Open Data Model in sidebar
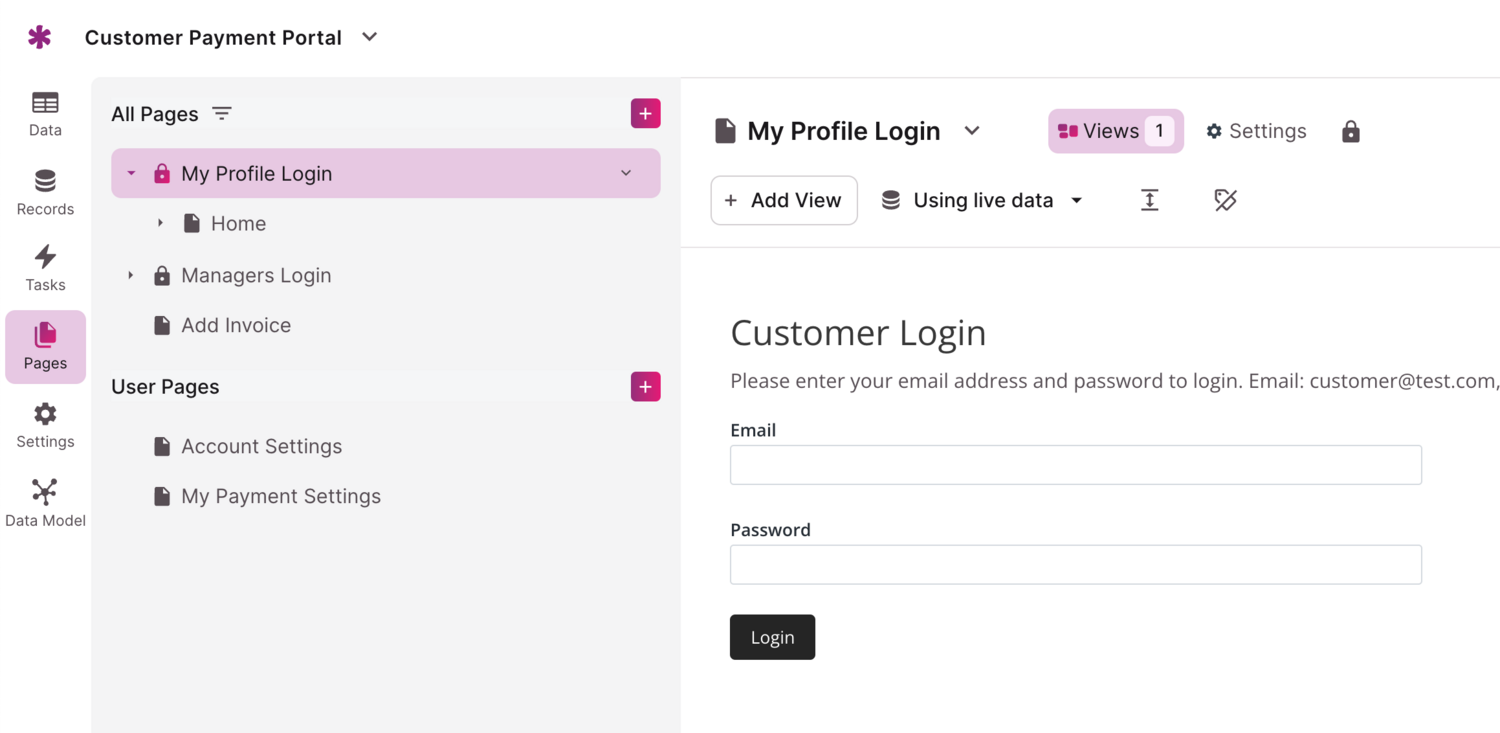The image size is (1500, 733). 45,503
